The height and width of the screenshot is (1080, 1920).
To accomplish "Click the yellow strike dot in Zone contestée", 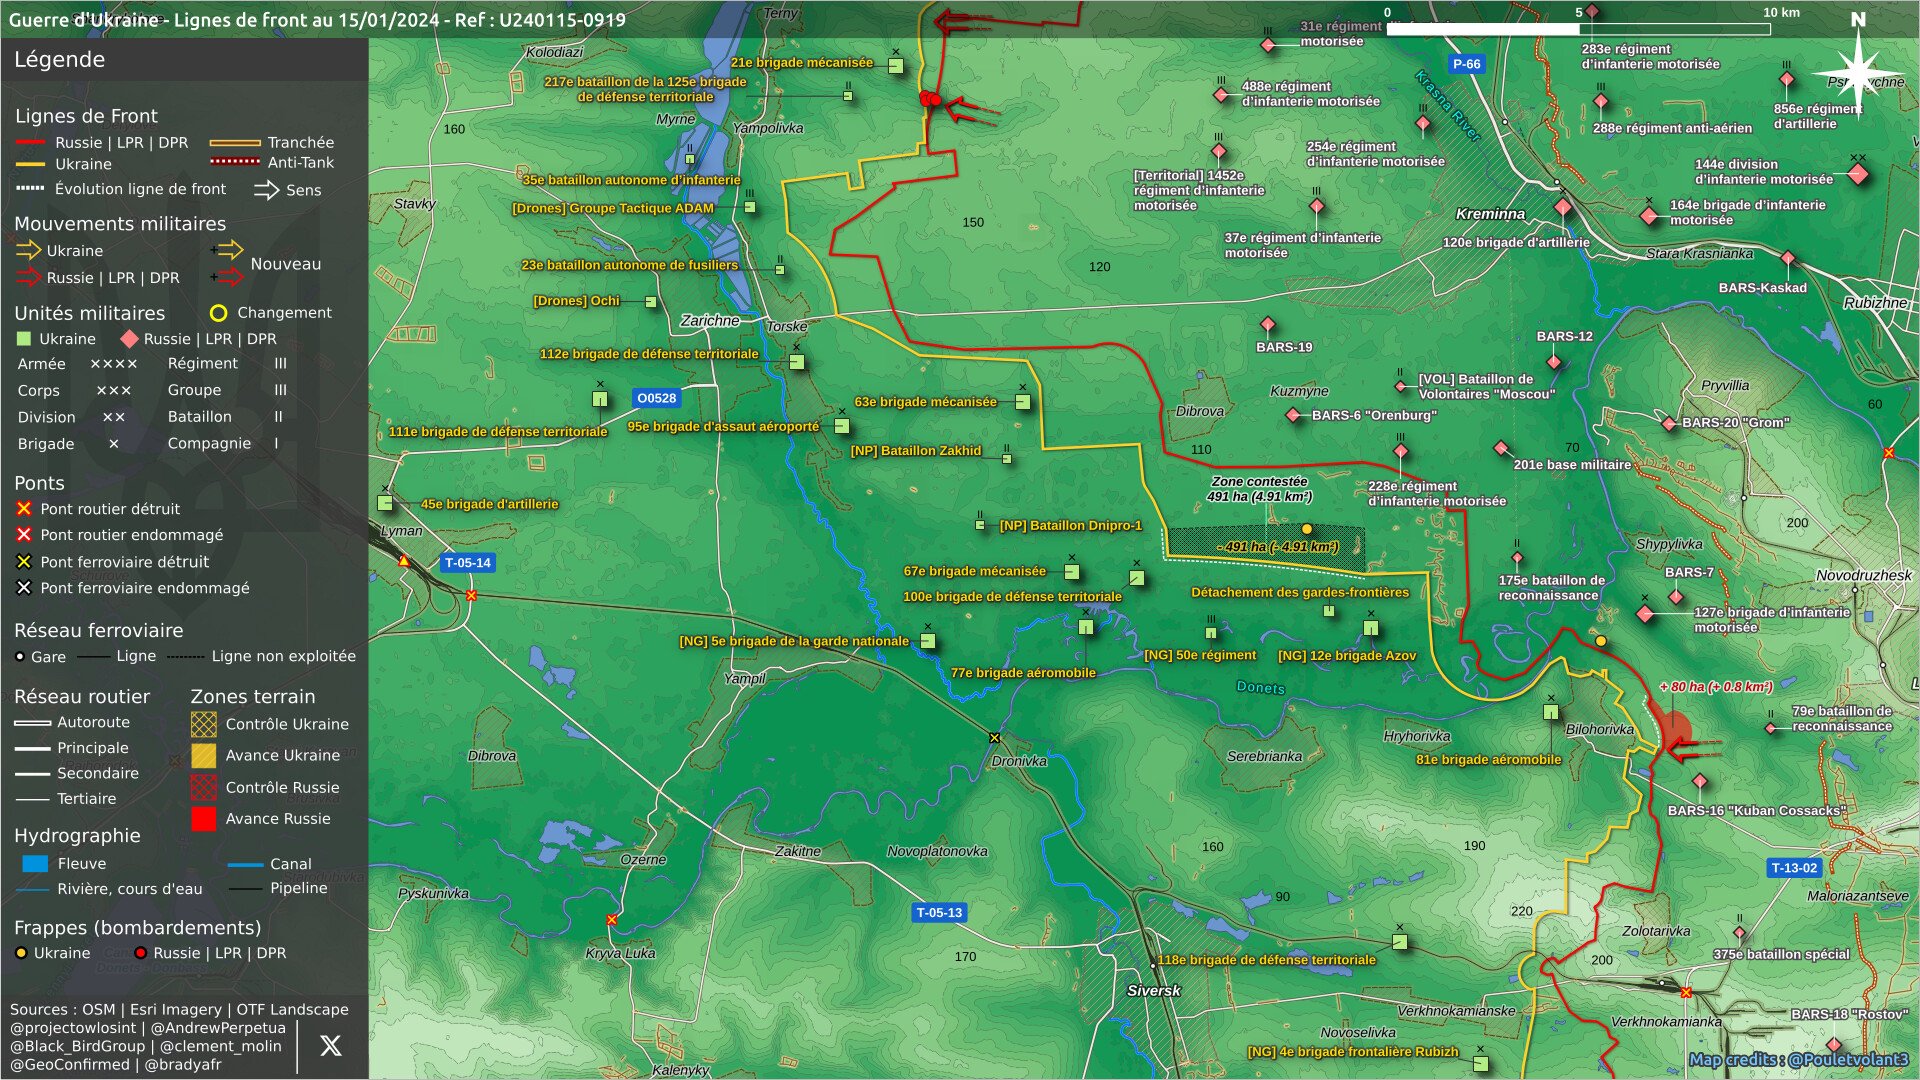I will click(1306, 529).
